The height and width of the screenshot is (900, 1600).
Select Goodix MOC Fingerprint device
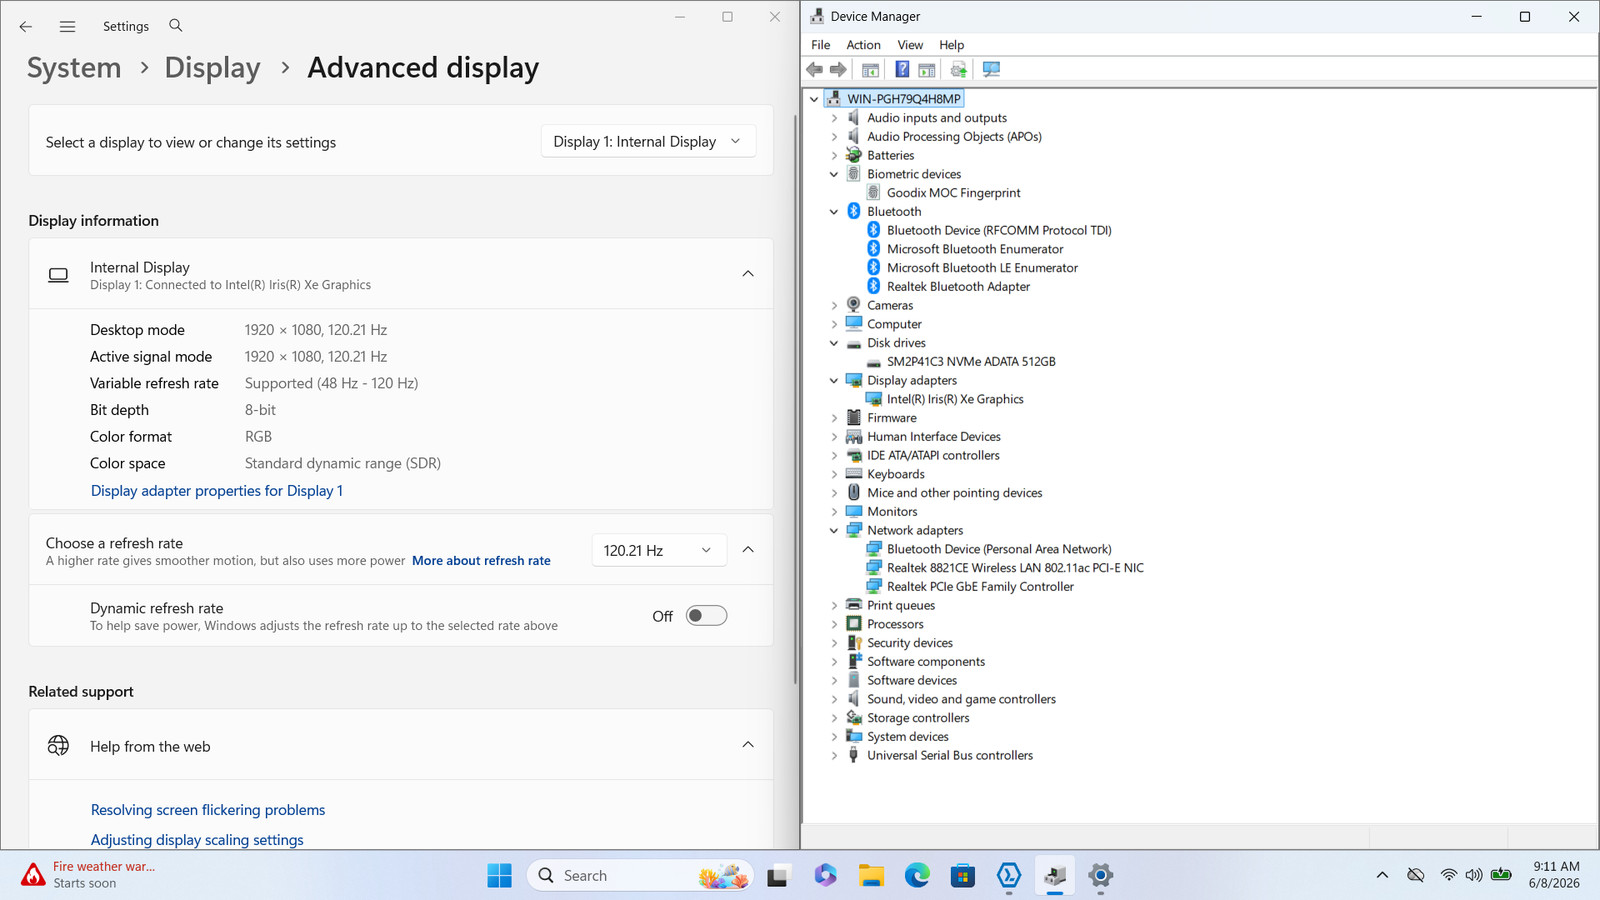(x=953, y=193)
